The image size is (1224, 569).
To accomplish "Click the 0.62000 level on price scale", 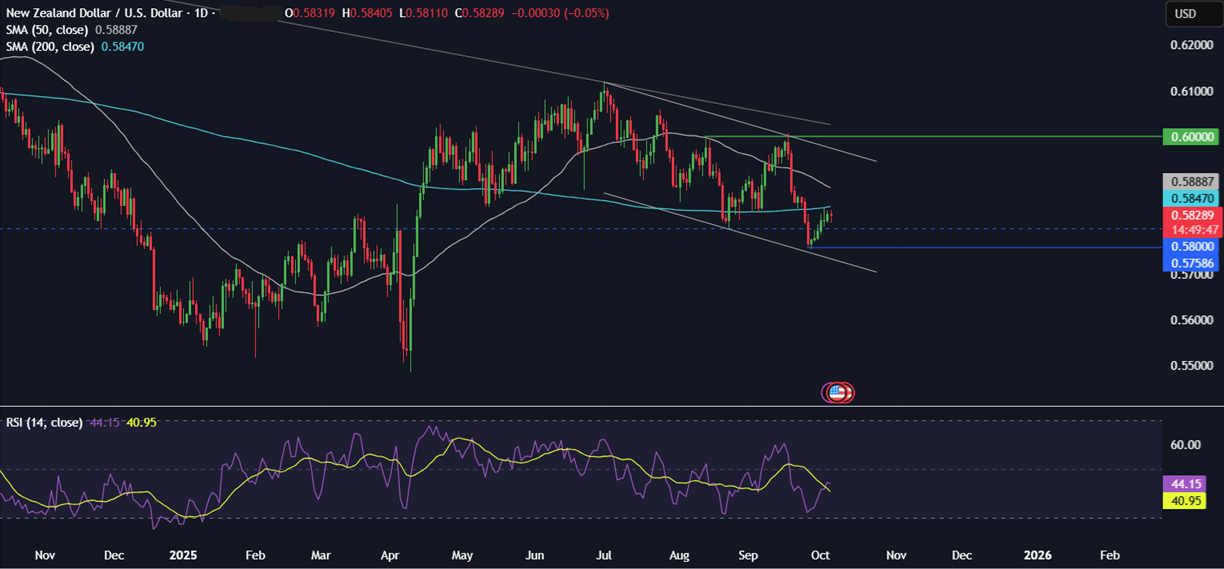I will coord(1191,46).
